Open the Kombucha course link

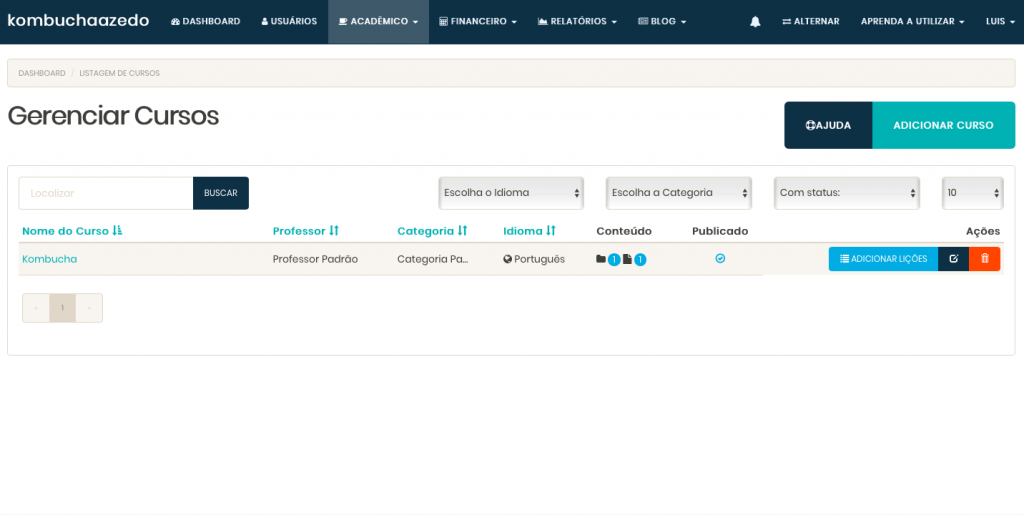click(x=50, y=259)
